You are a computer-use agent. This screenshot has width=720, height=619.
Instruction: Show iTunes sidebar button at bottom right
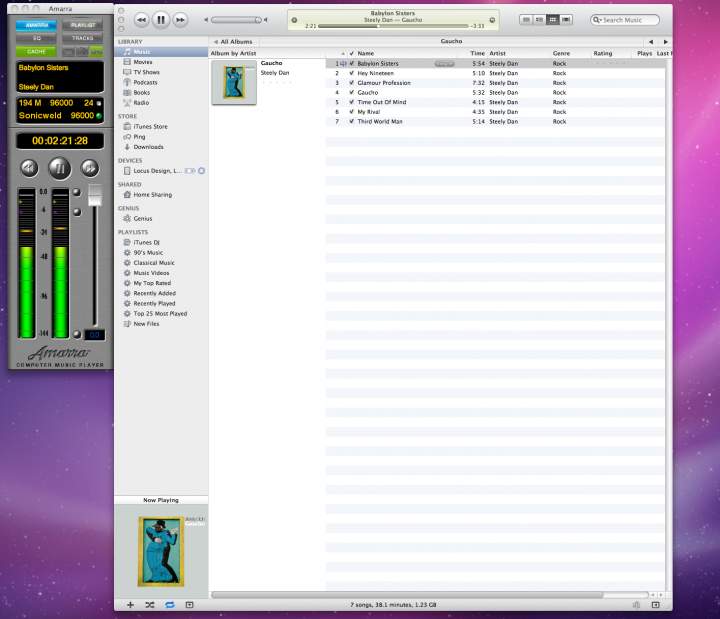[x=655, y=605]
